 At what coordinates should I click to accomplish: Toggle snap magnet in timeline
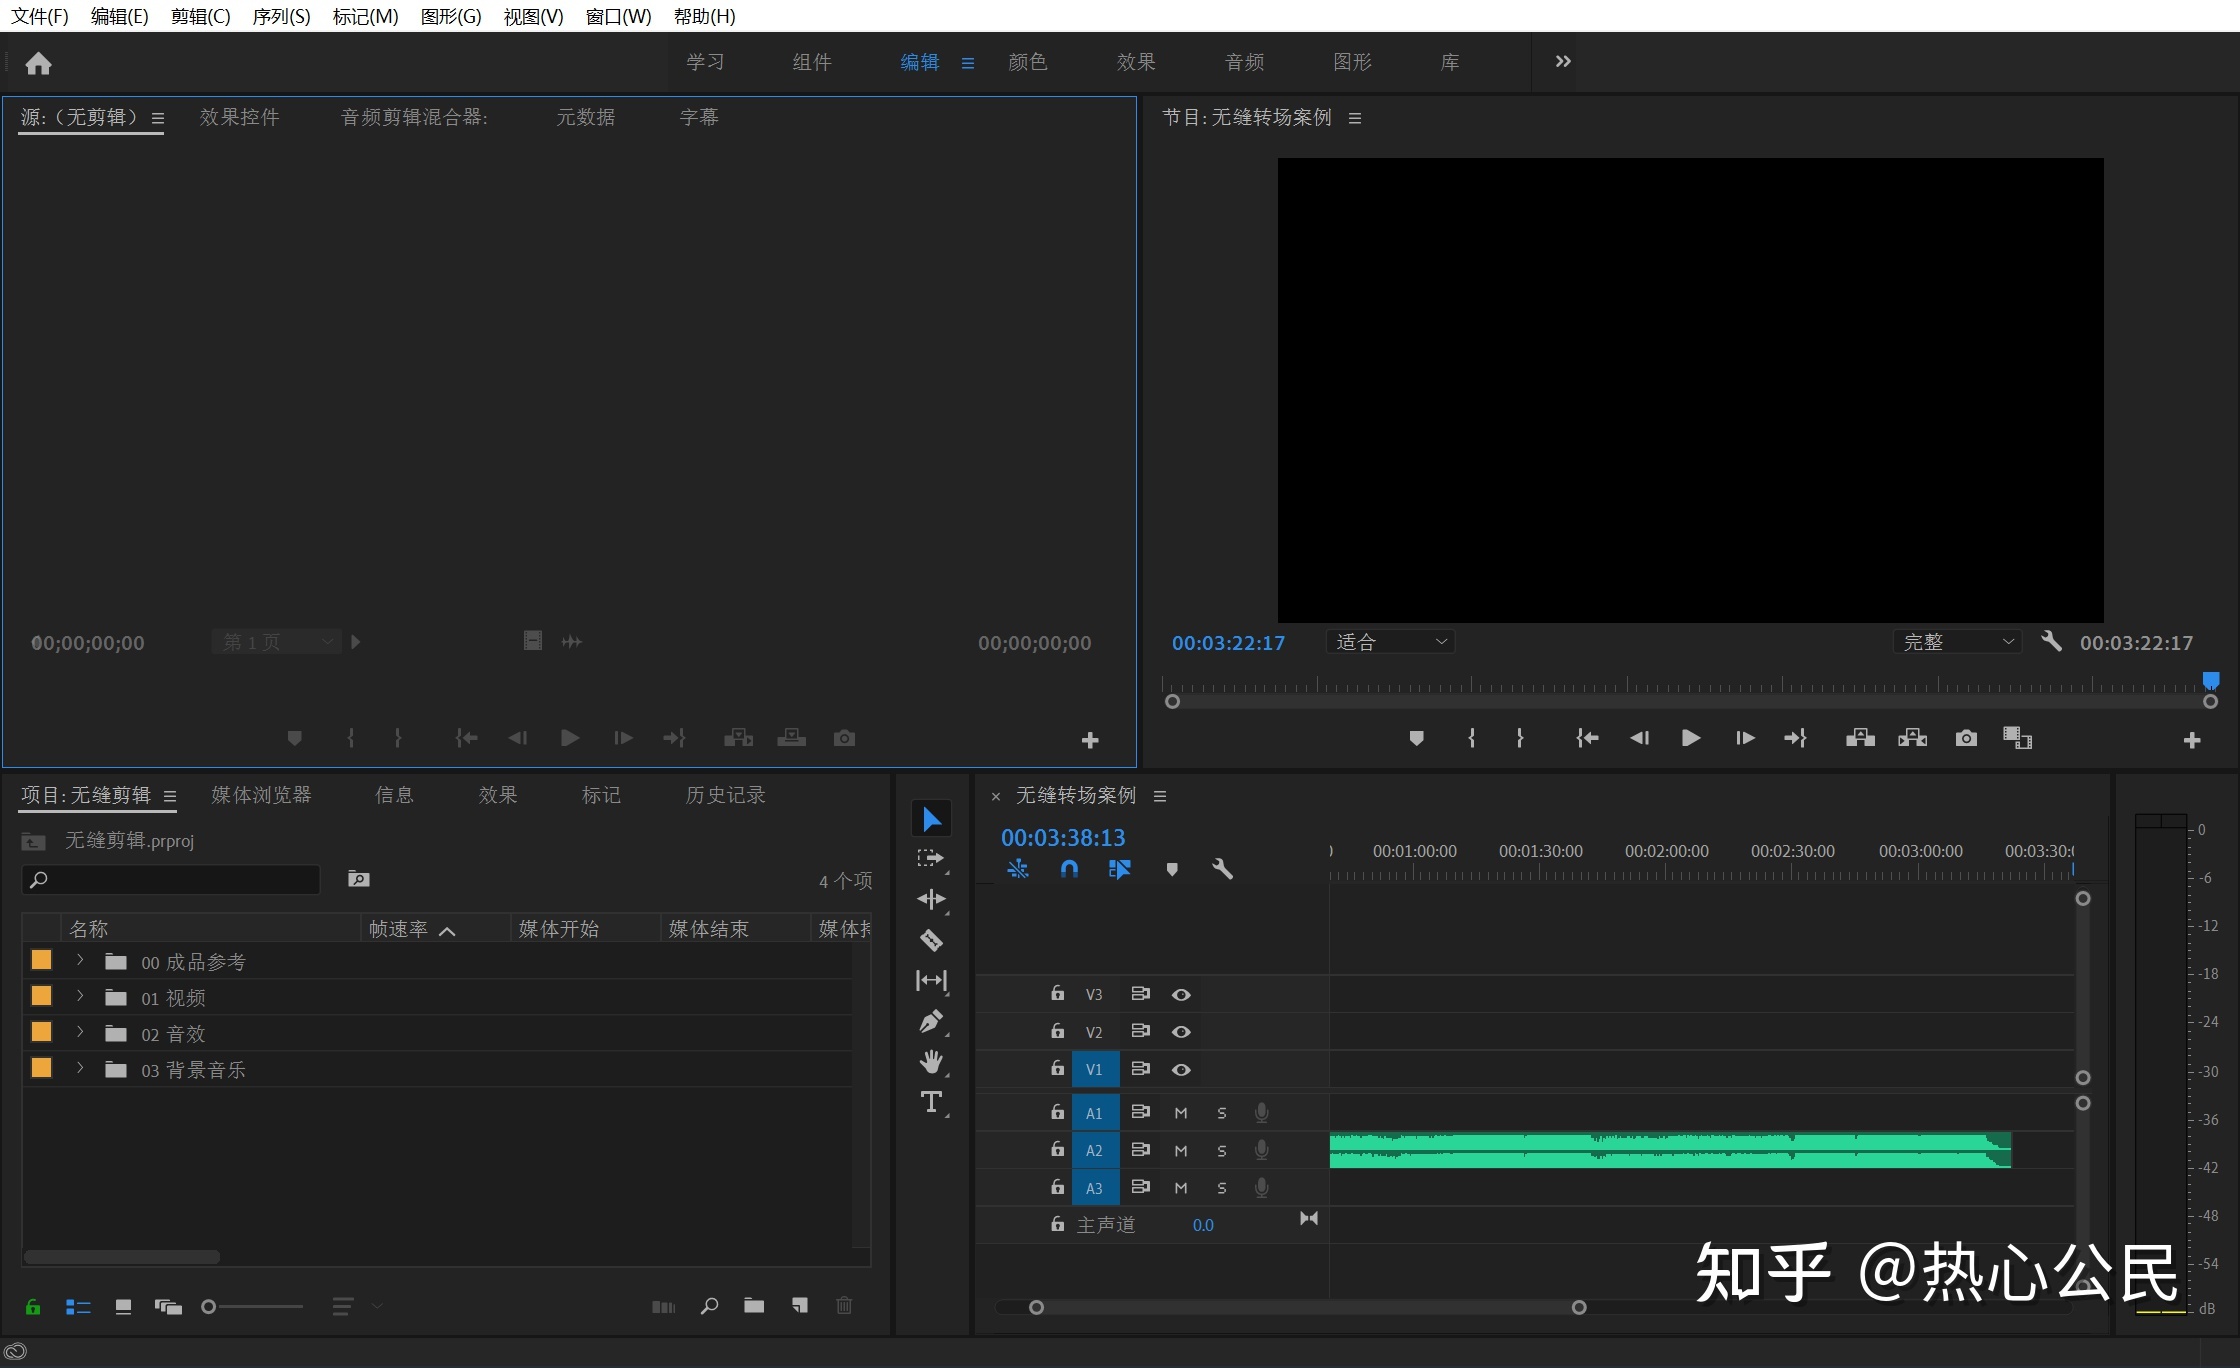tap(1069, 869)
